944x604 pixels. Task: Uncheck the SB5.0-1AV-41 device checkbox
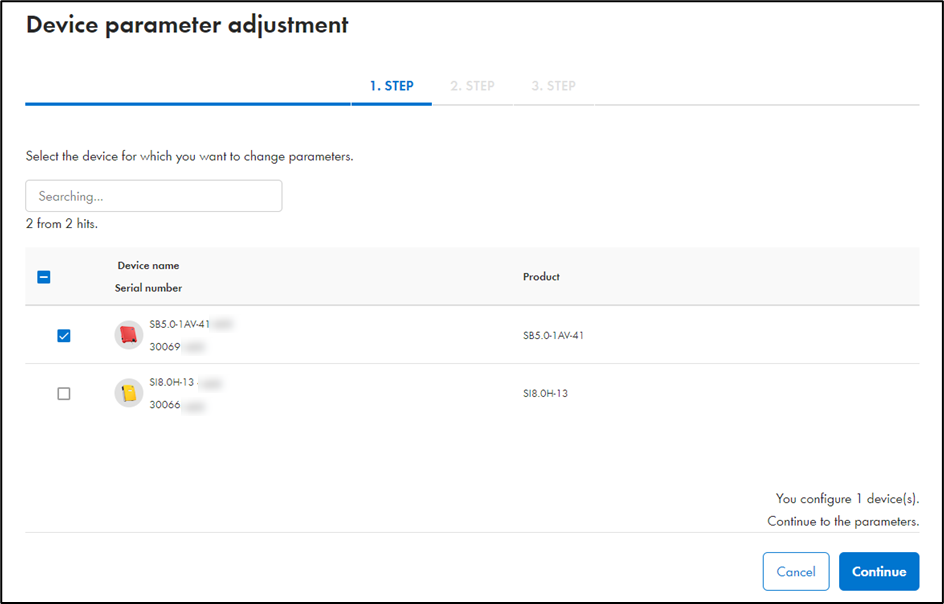click(x=63, y=336)
